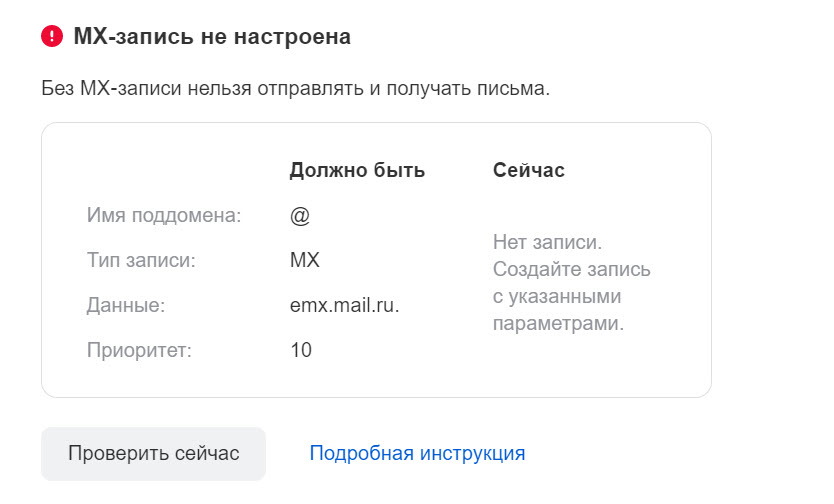Click the 'параметрами.' hint line
The image size is (834, 504).
tap(558, 323)
